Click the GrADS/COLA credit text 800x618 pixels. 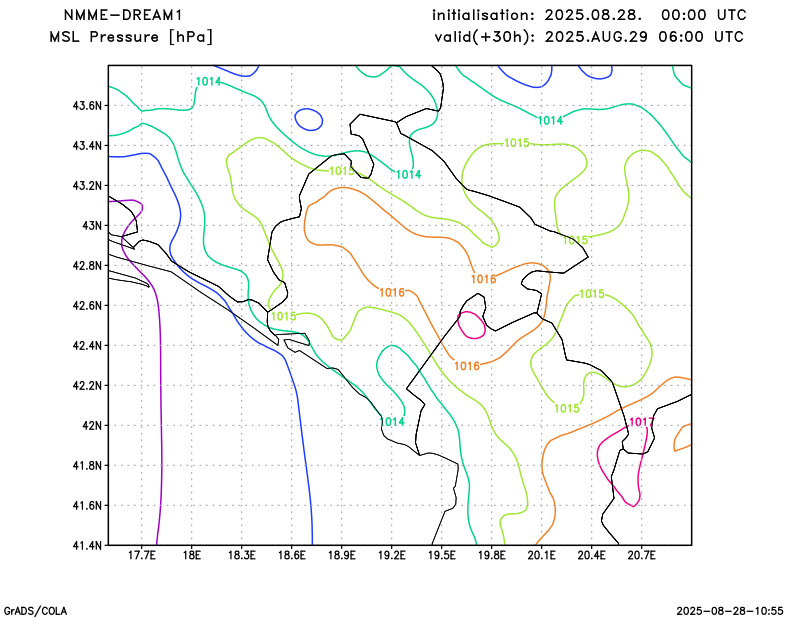coord(35,611)
